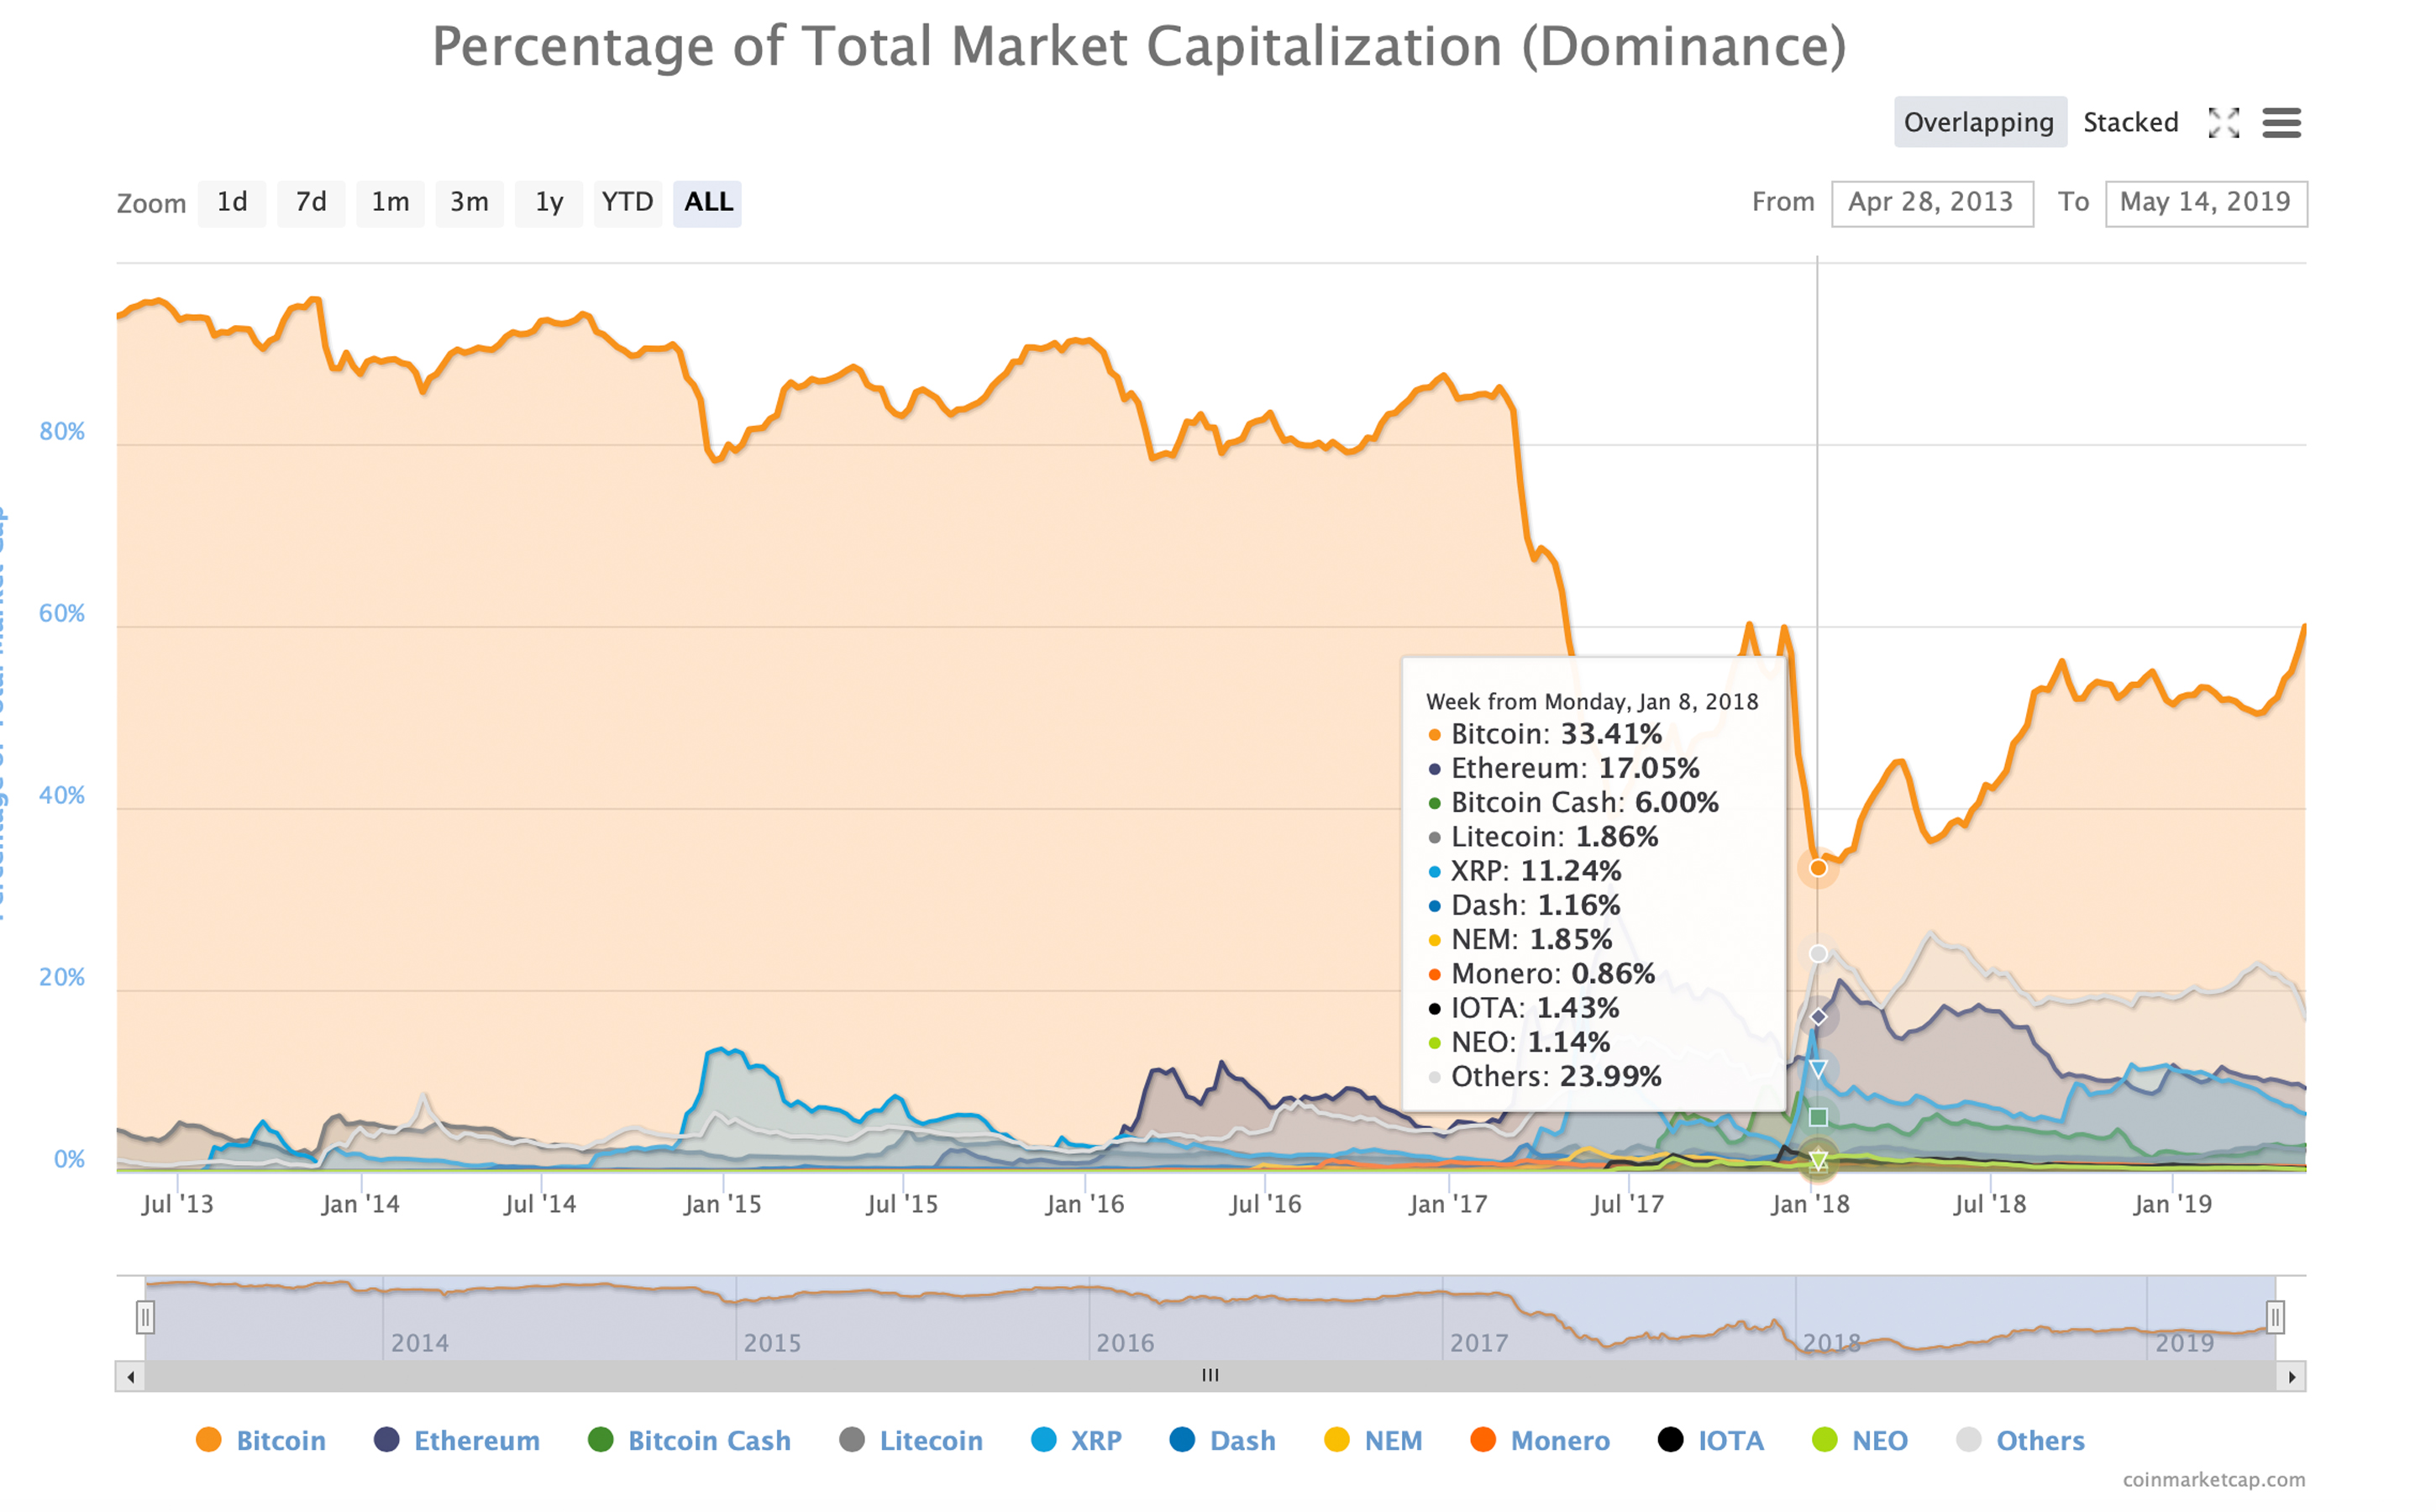The width and height of the screenshot is (2436, 1512).
Task: Grab the navigator right range handle
Action: coord(2275,1317)
